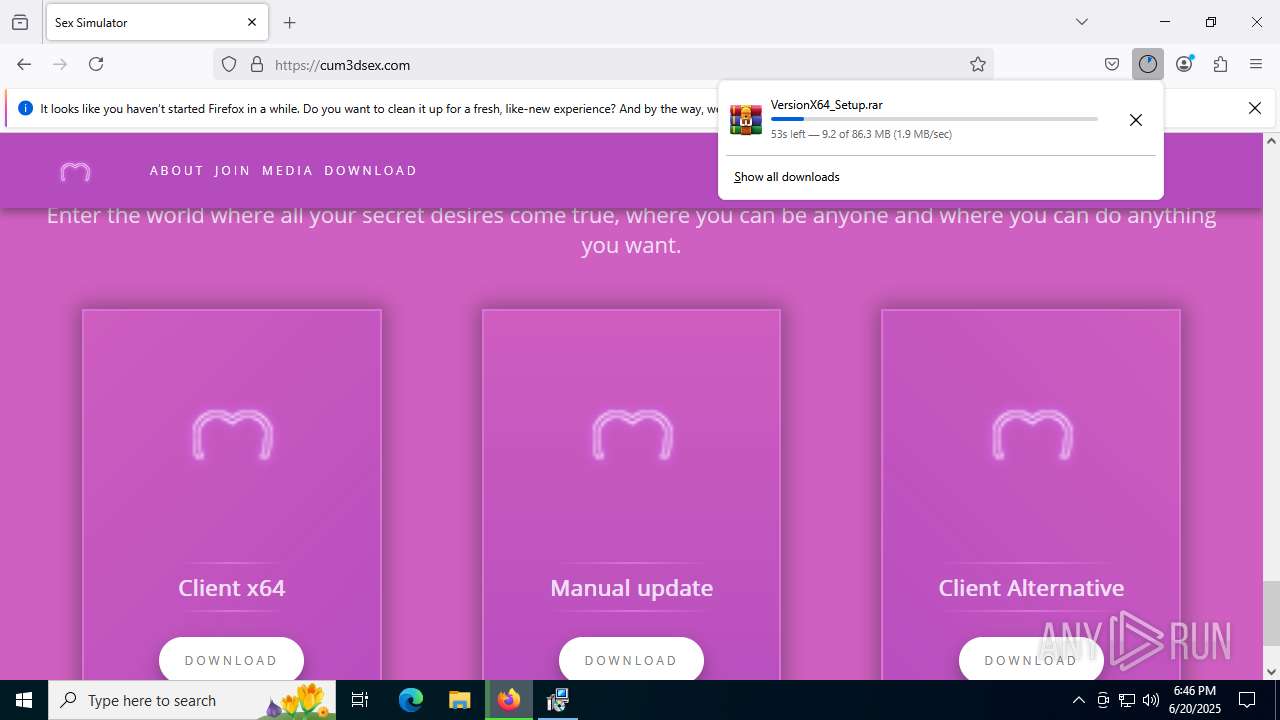Click the site logo in the header
1280x720 pixels.
pyautogui.click(x=75, y=172)
